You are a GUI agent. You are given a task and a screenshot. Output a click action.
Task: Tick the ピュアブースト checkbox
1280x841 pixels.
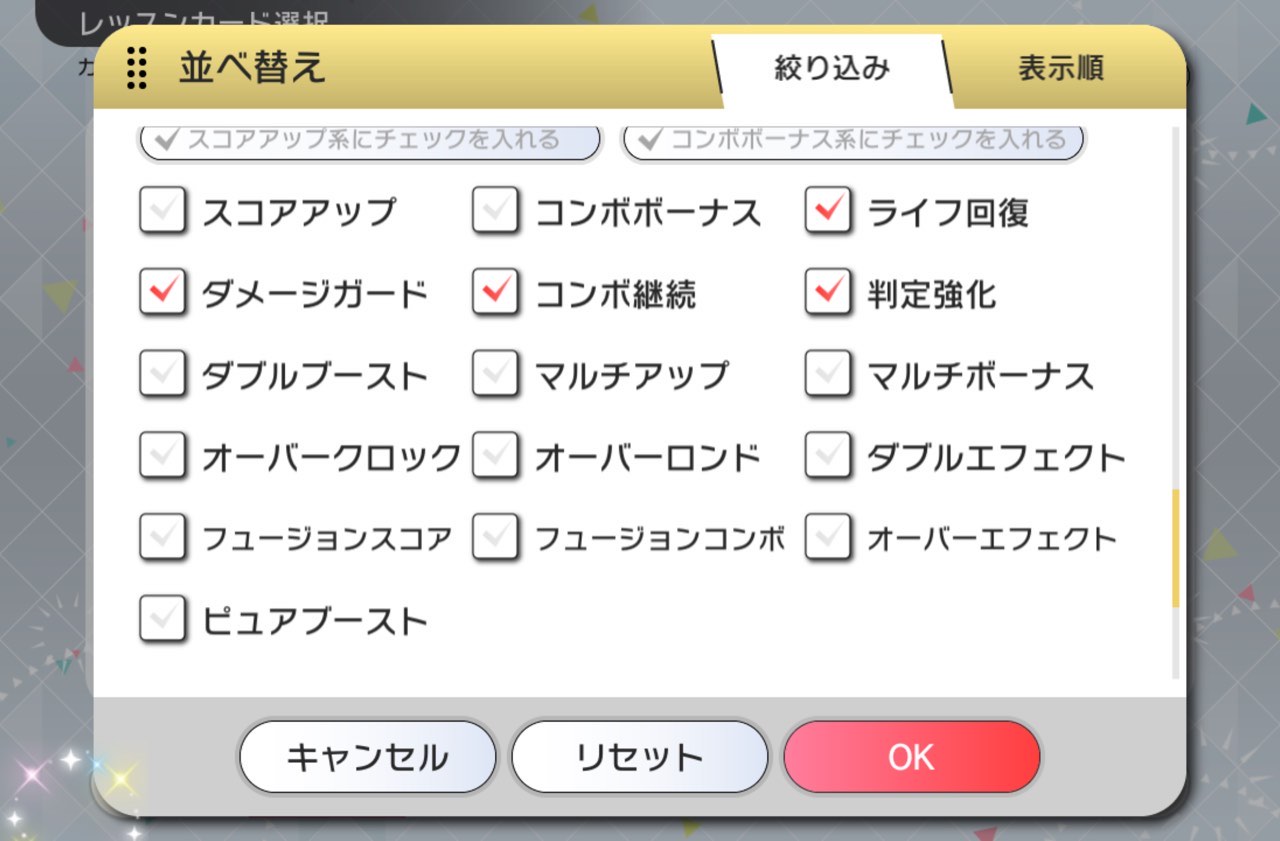tap(163, 620)
